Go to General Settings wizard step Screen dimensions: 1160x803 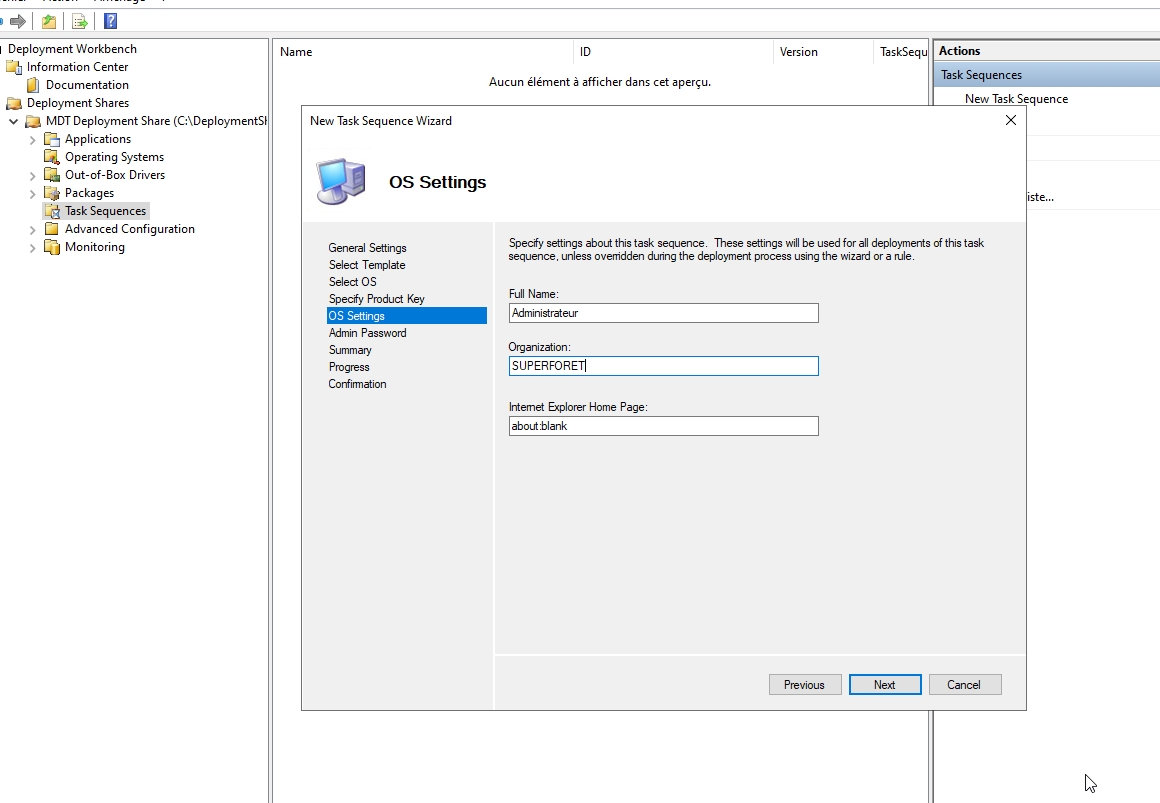click(368, 248)
